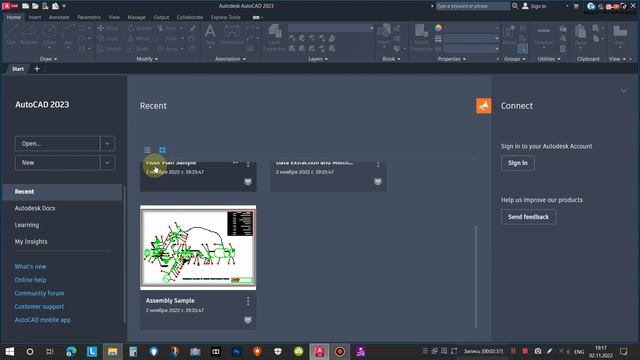The width and height of the screenshot is (640, 360).
Task: Open the Autodesk App Store cart icon
Action: coord(576,6)
